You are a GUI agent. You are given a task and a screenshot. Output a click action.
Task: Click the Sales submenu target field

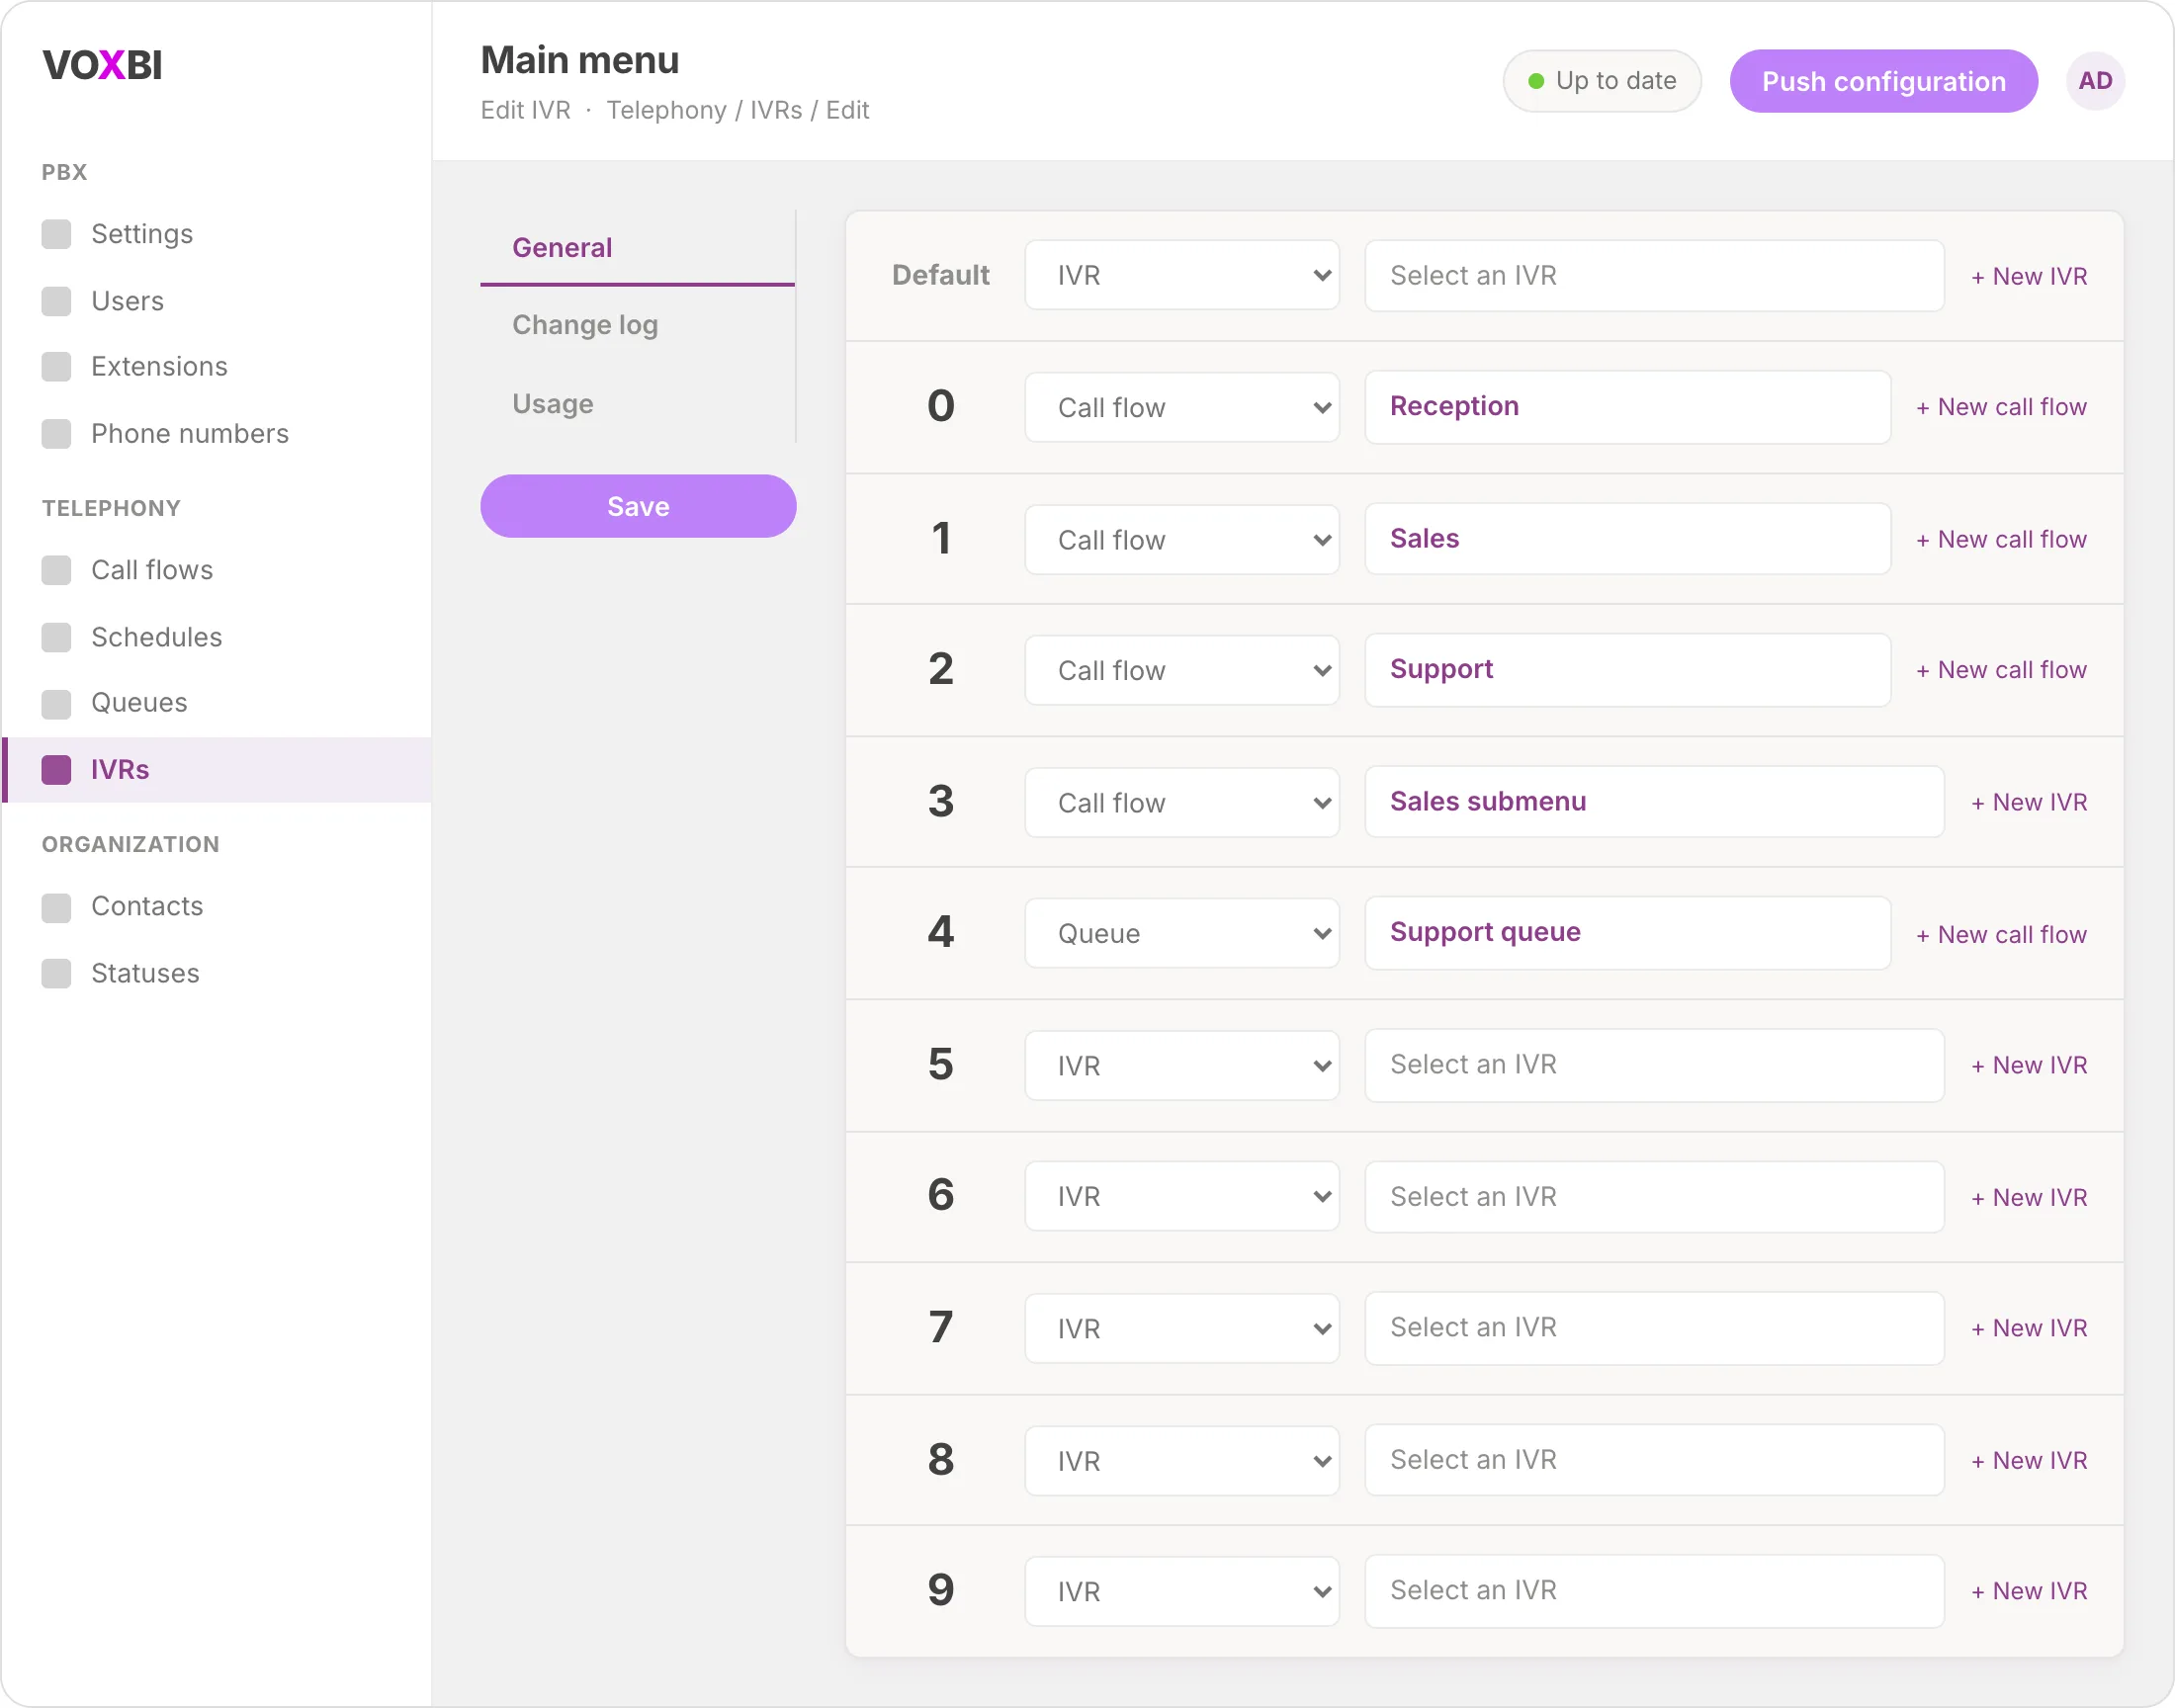pyautogui.click(x=1654, y=802)
